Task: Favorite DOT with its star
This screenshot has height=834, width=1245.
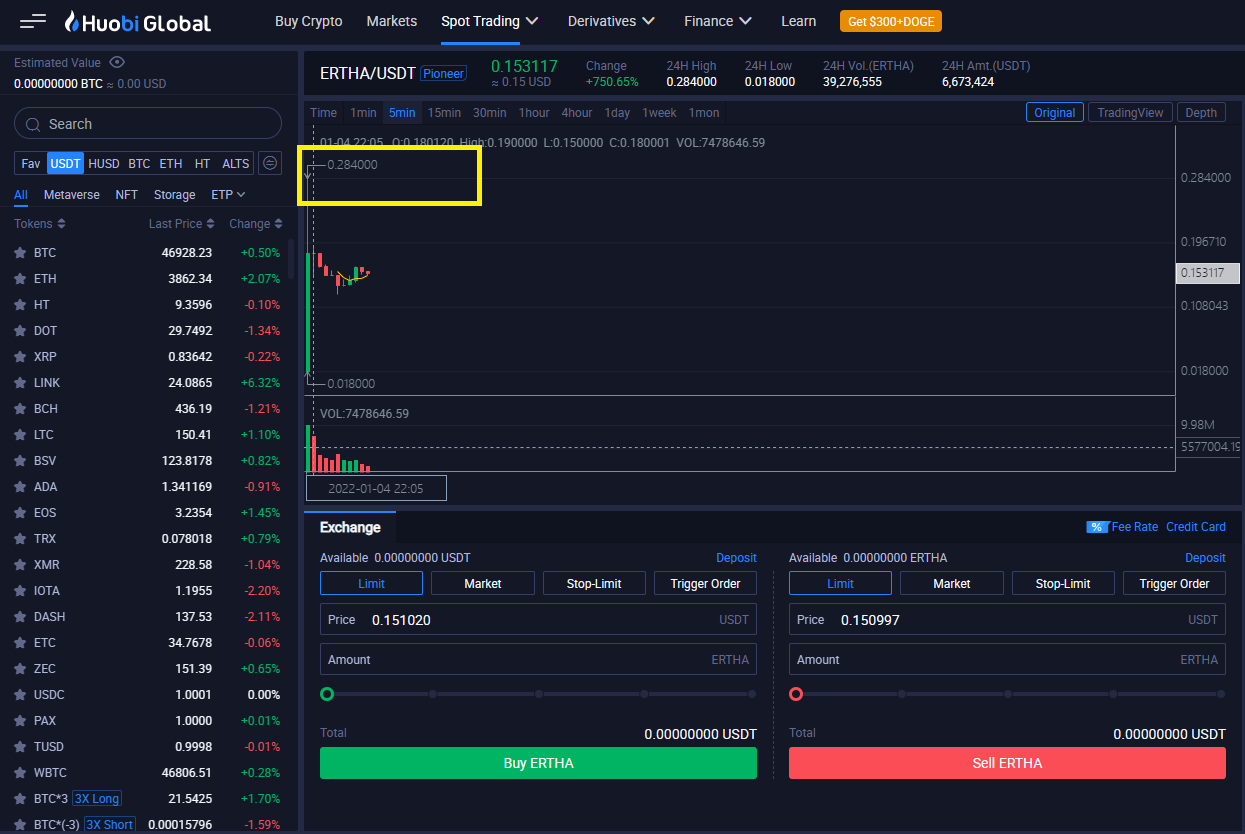Action: click(20, 331)
